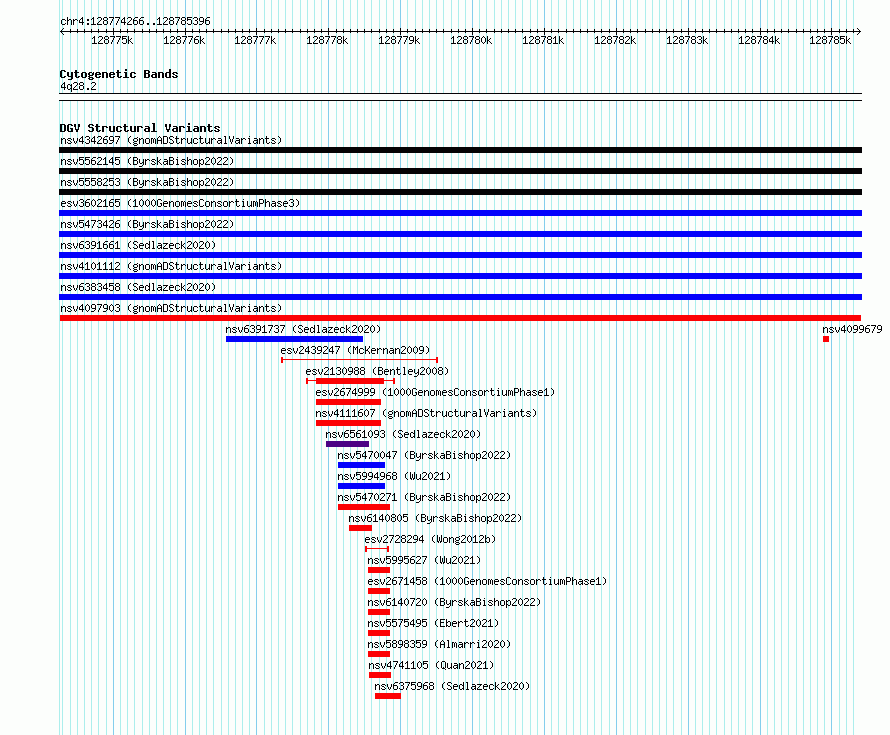890x735 pixels.
Task: Select the thin red esv2439247 interval line
Action: click(x=359, y=360)
